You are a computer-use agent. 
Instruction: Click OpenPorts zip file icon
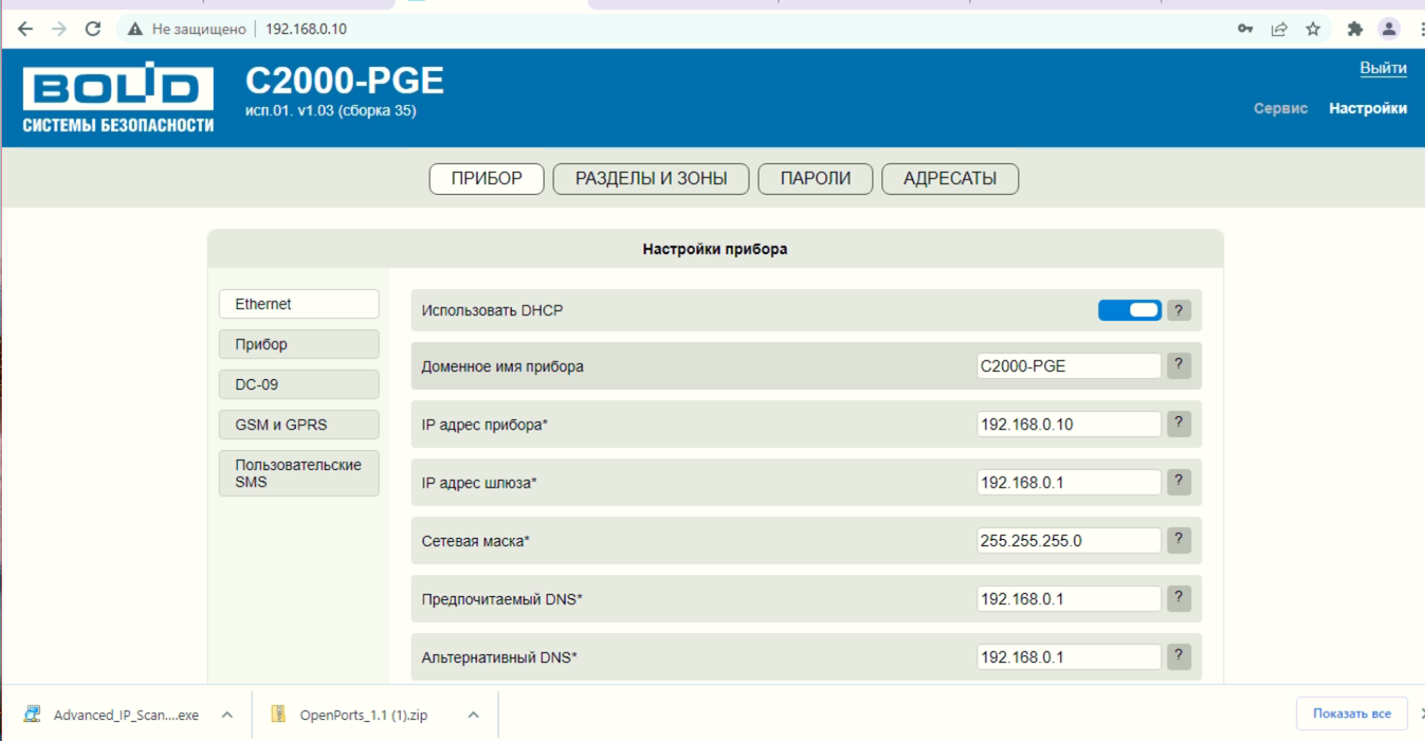(279, 714)
